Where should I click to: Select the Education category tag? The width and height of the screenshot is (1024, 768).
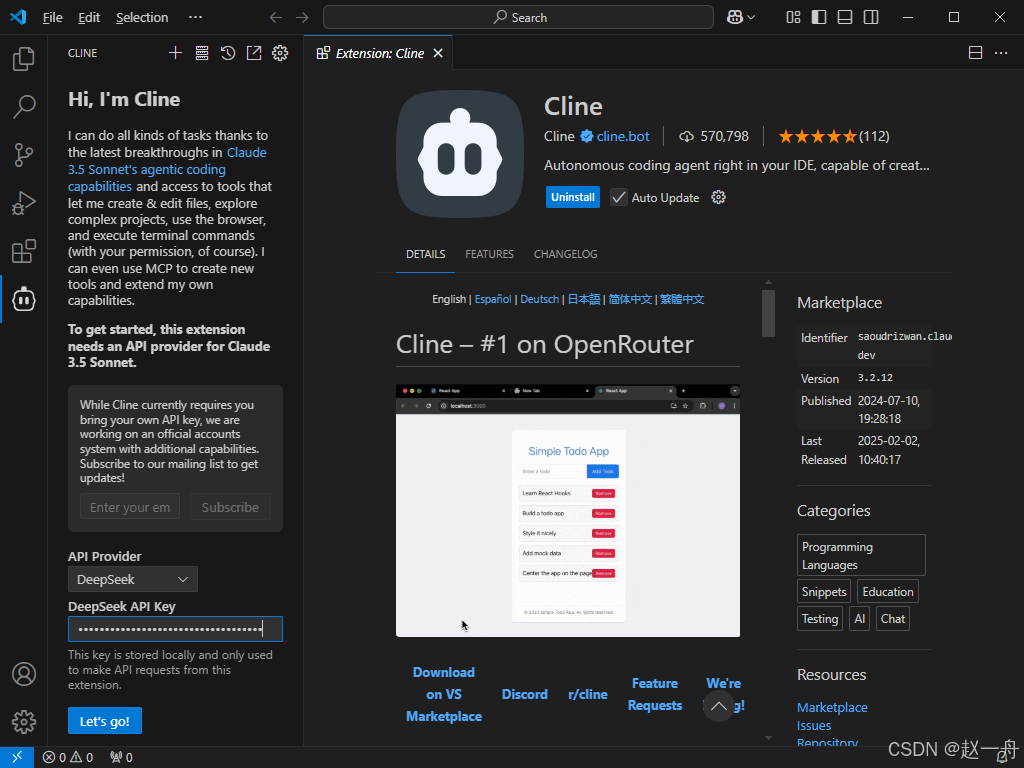click(x=888, y=592)
